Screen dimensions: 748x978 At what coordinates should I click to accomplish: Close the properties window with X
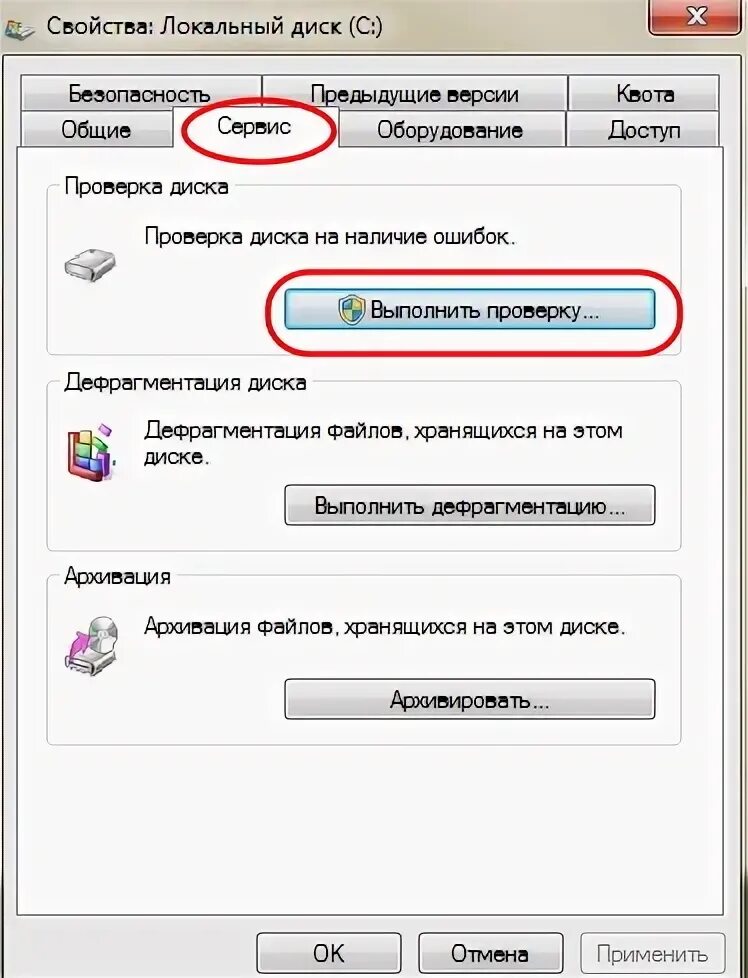coord(696,16)
